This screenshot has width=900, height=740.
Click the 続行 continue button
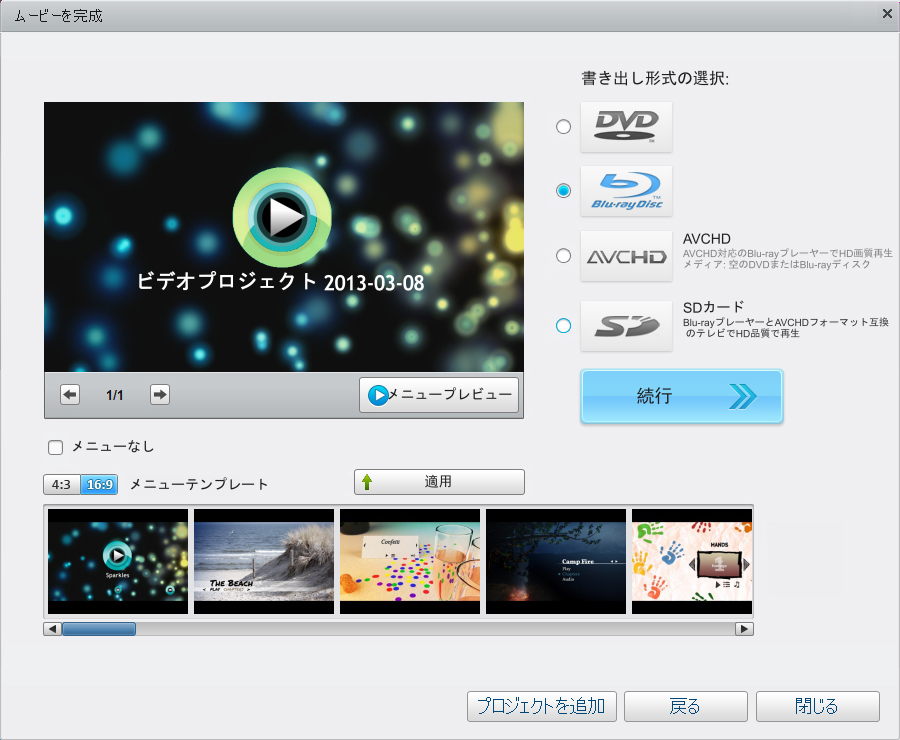(681, 396)
